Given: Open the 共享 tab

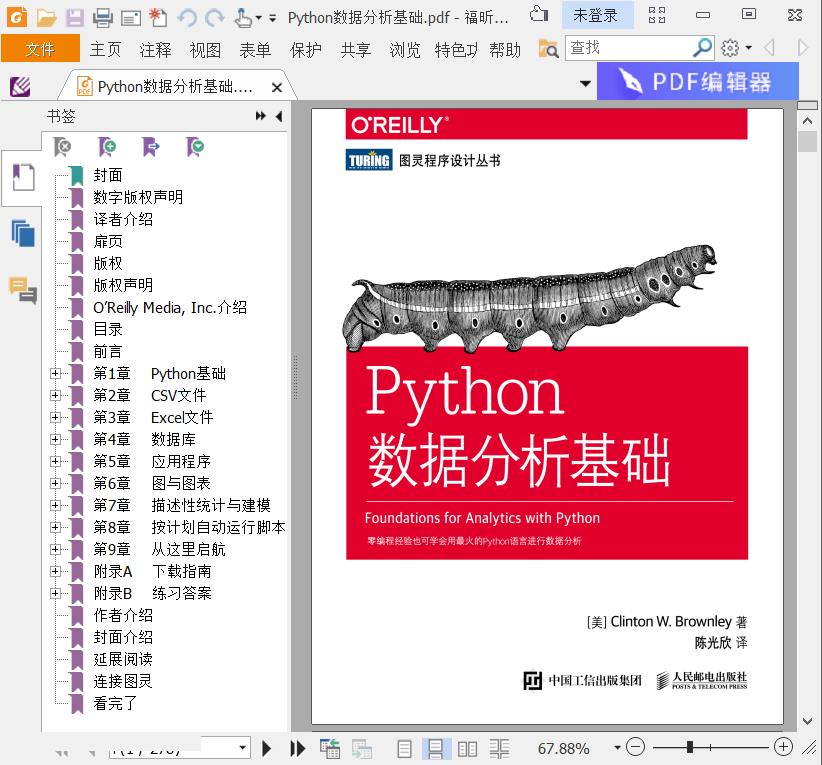Looking at the screenshot, I should [355, 50].
